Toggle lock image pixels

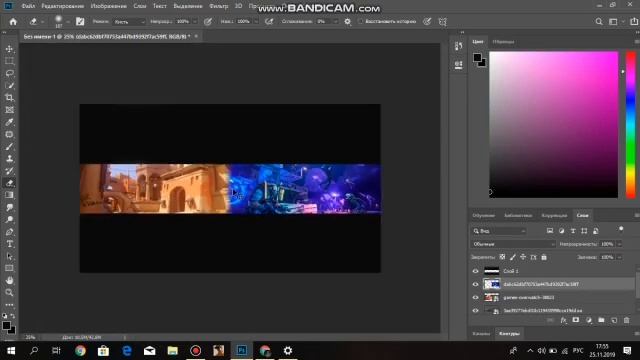[x=513, y=257]
